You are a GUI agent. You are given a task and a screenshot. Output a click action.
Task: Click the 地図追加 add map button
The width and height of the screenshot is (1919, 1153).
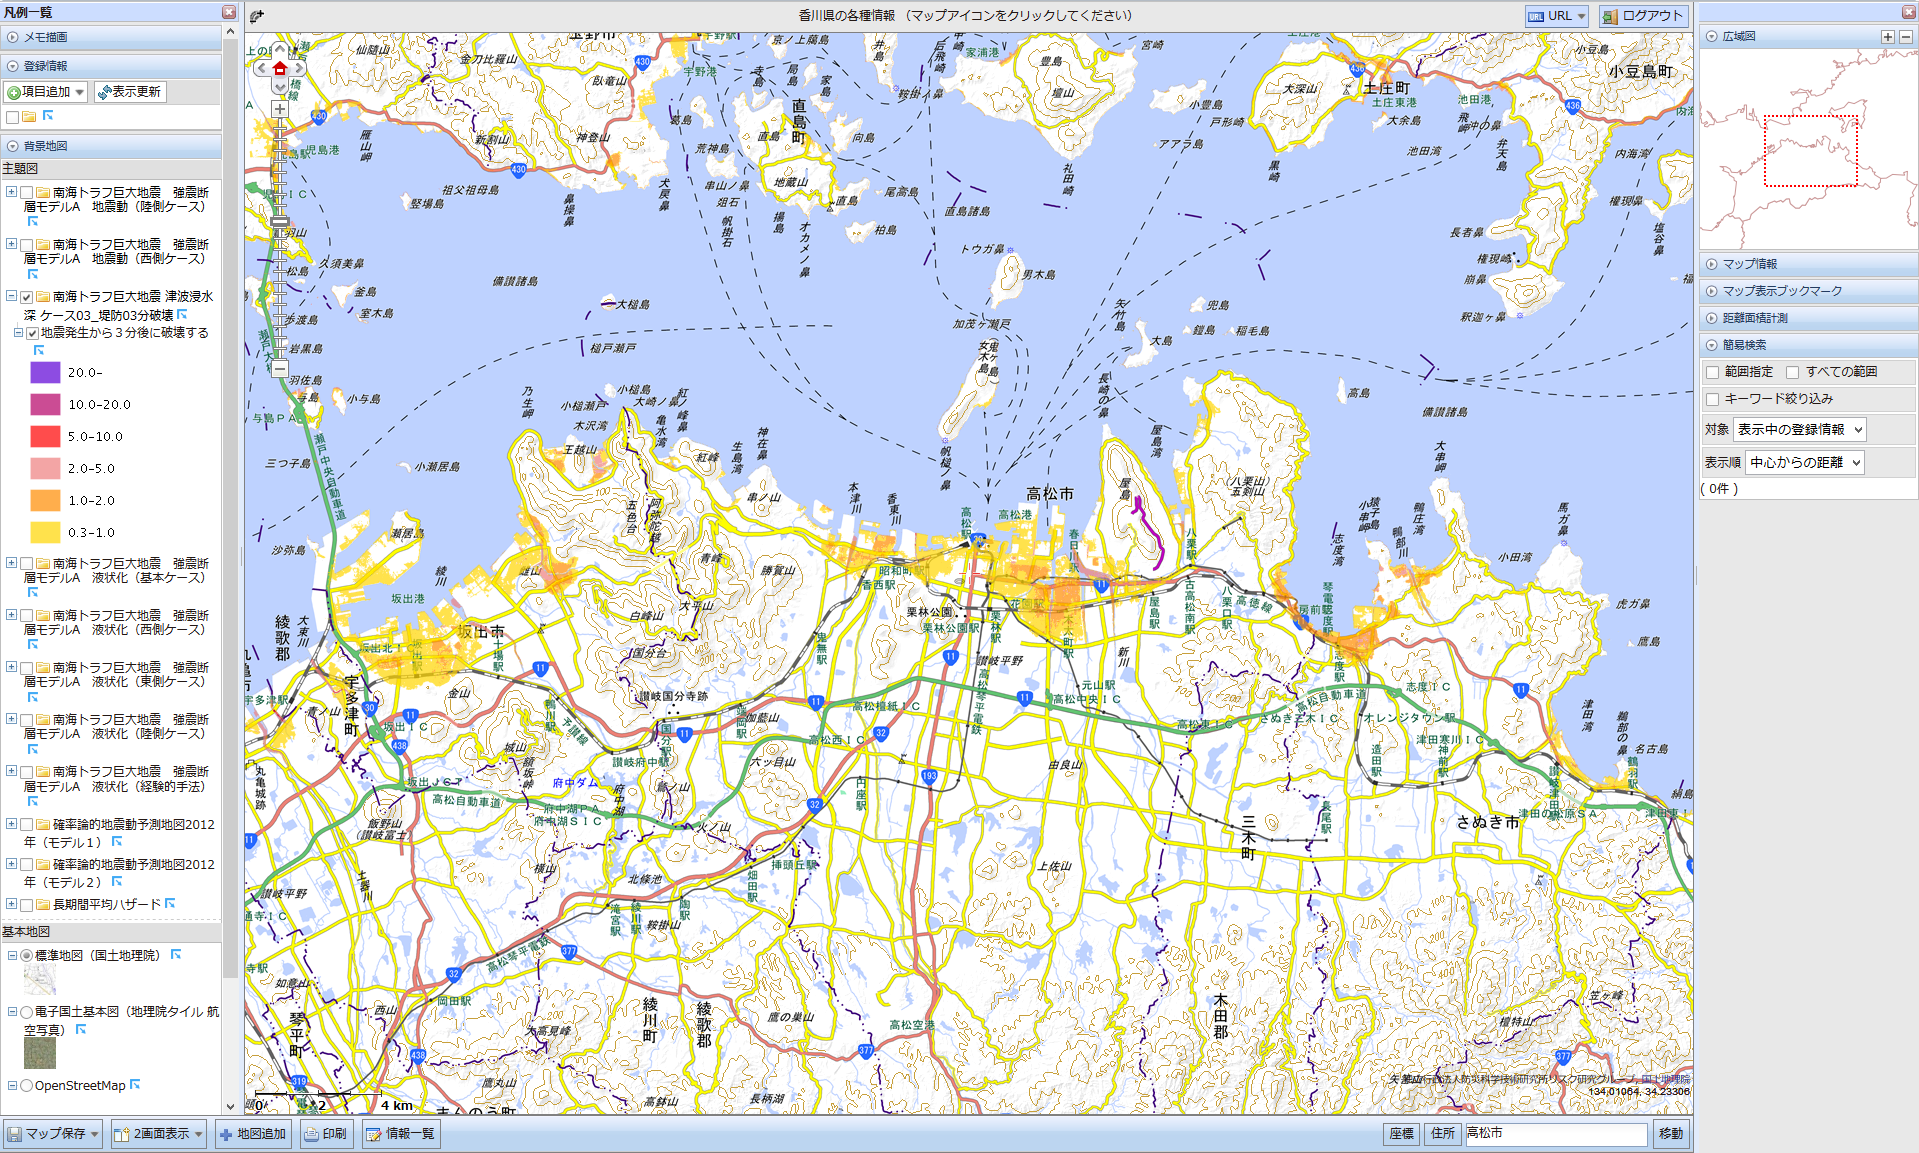(x=253, y=1134)
